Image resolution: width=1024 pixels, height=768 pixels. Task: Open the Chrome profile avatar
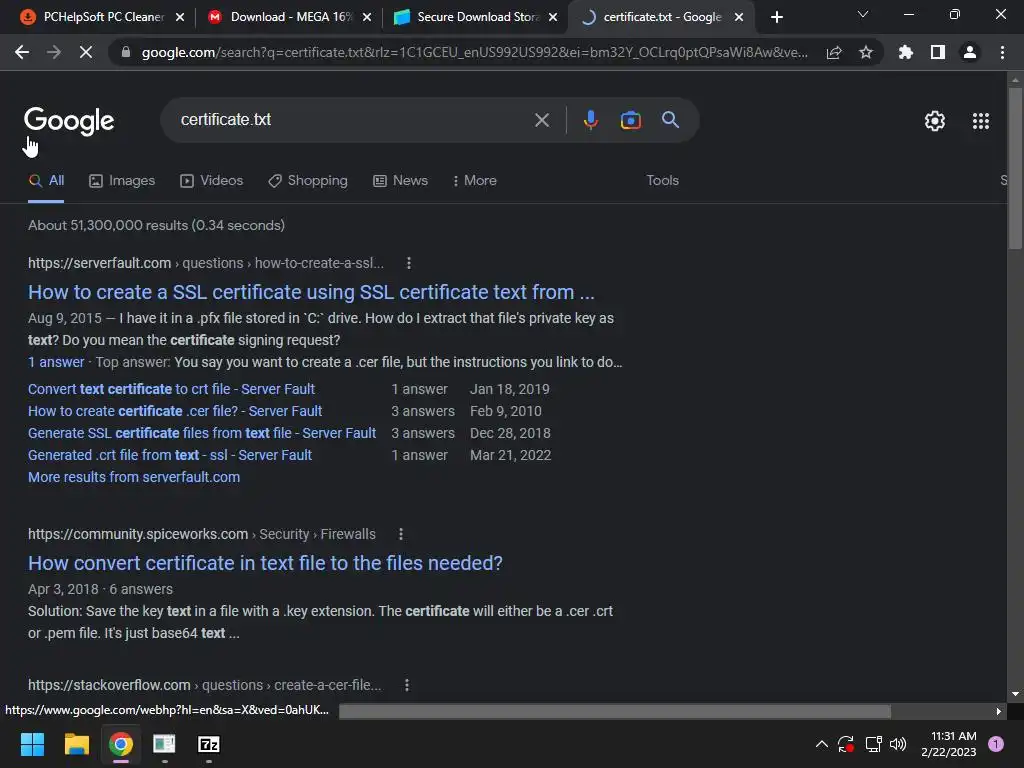970,52
